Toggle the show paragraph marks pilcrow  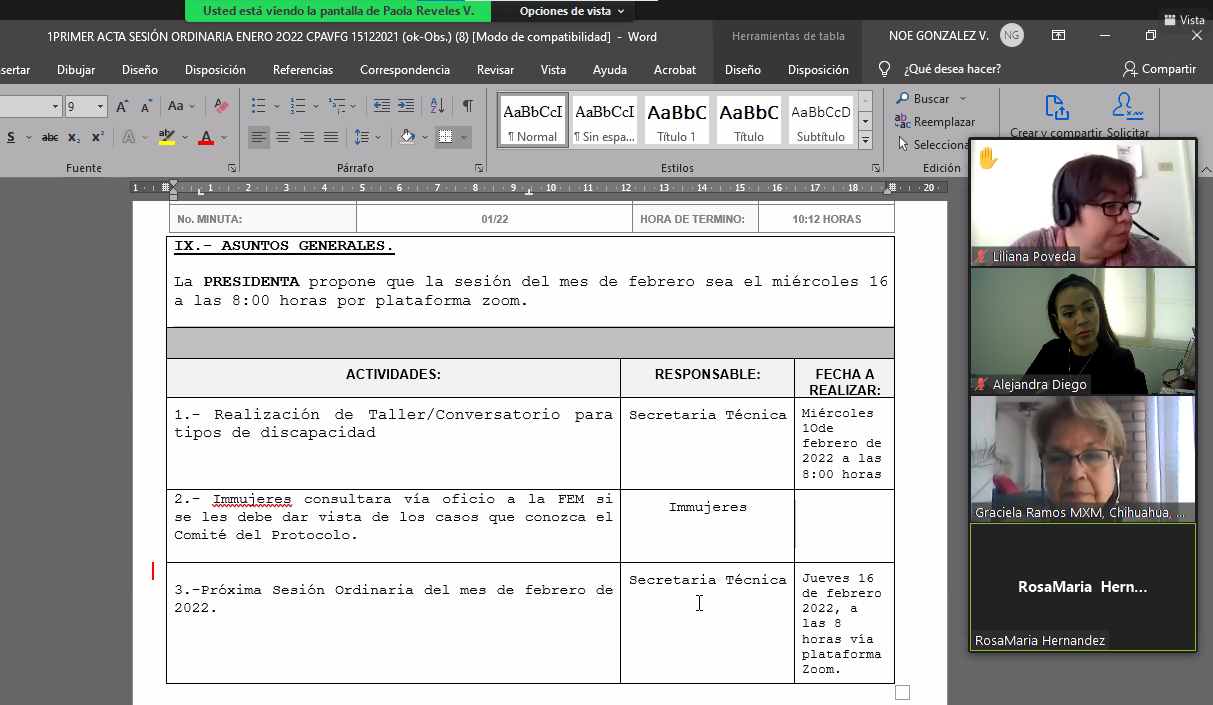(x=467, y=106)
